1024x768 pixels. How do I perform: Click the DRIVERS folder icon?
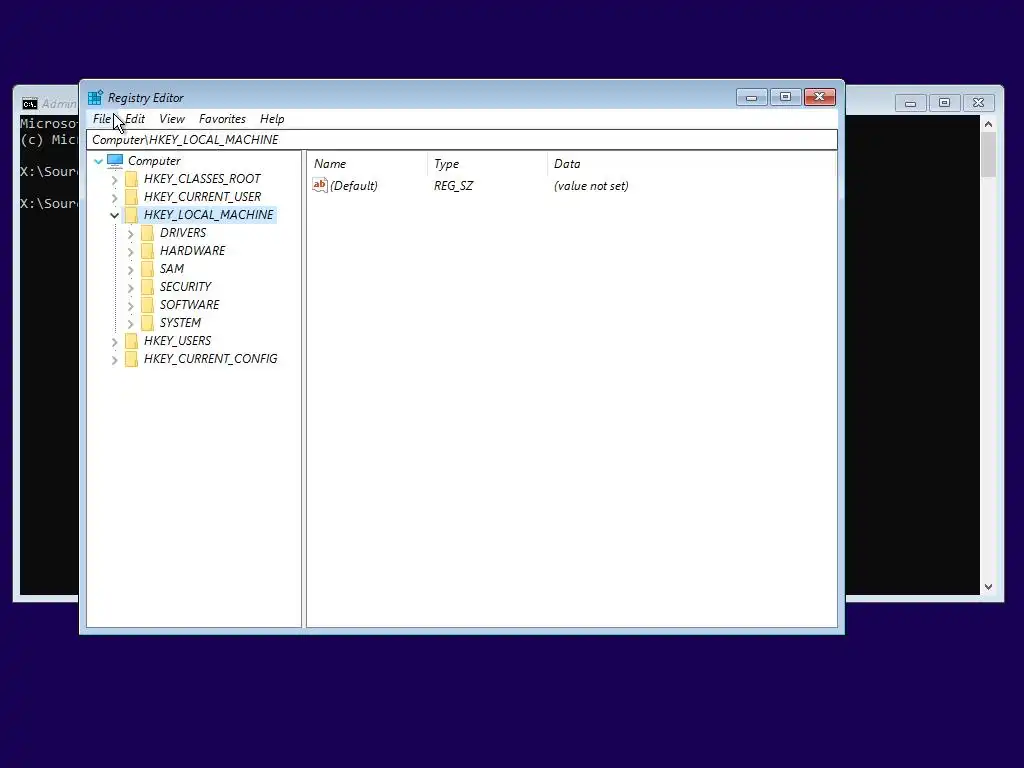pos(148,233)
